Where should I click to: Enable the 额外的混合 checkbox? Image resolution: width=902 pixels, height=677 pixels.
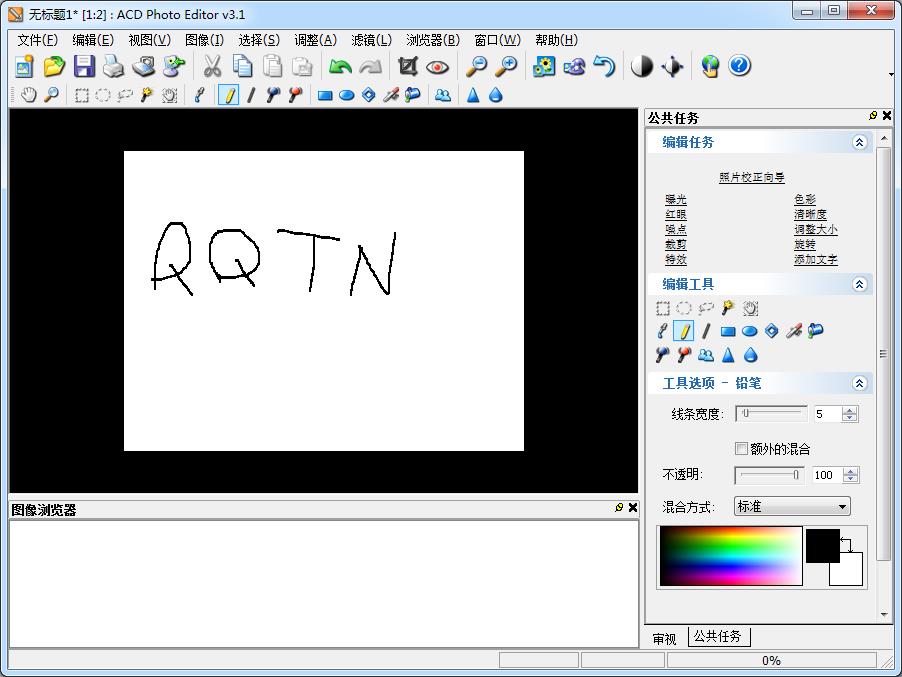click(741, 449)
